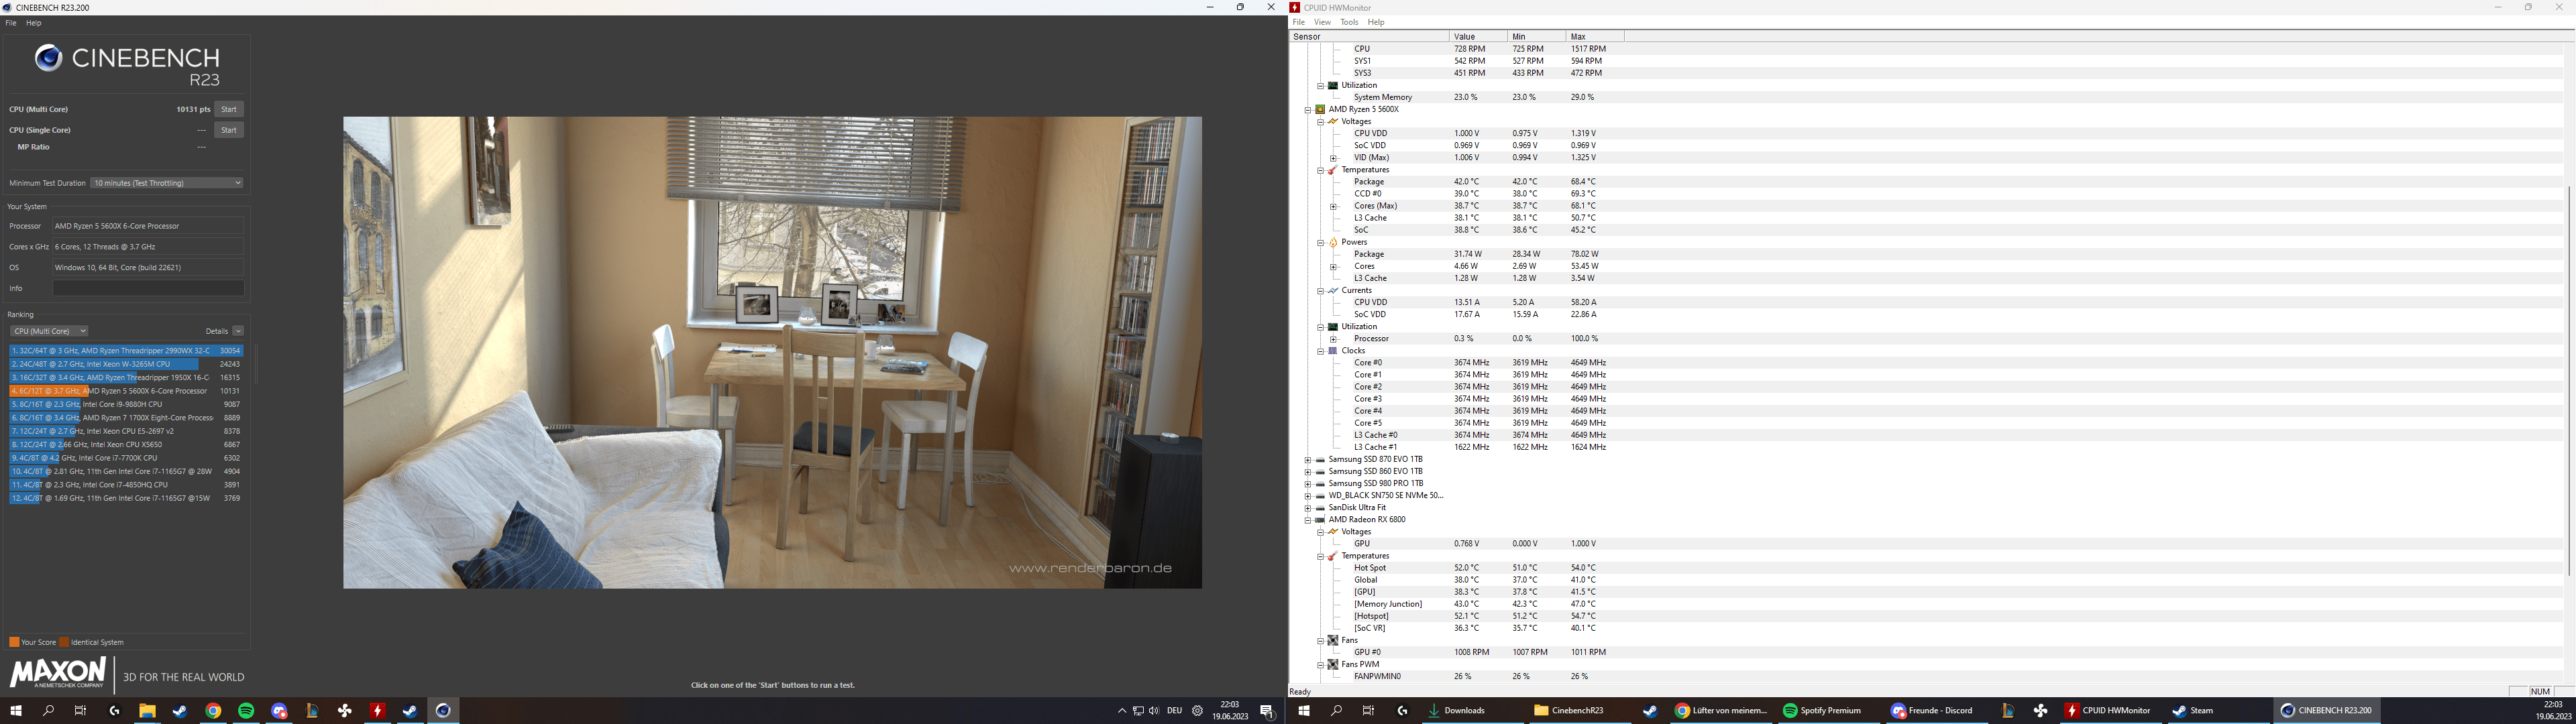Open the Windows notification center icon
The image size is (2576, 724).
click(x=1267, y=711)
